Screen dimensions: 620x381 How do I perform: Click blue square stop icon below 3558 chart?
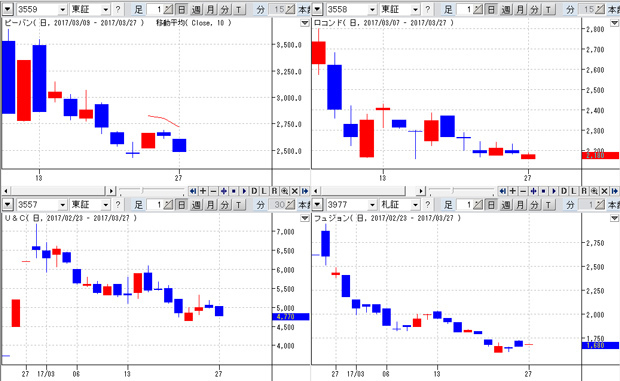point(543,191)
